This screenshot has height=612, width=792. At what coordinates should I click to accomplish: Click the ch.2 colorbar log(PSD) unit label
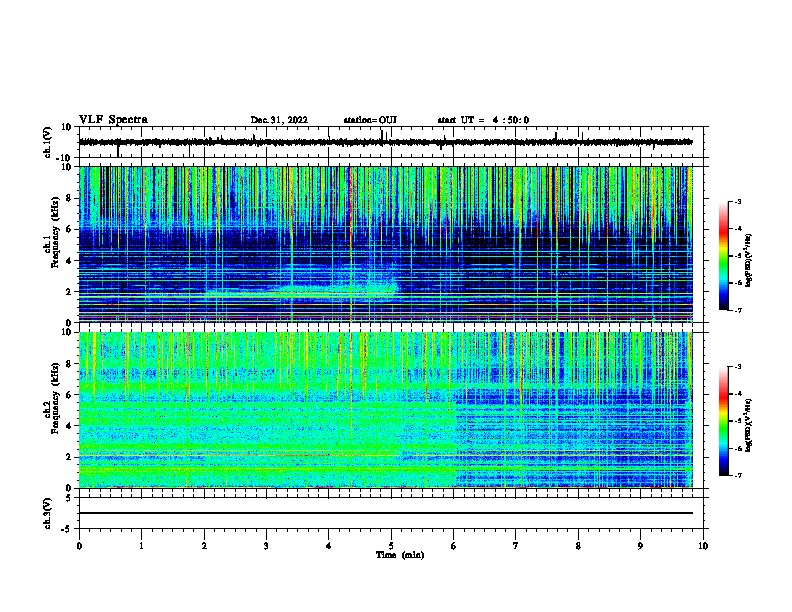[749, 425]
